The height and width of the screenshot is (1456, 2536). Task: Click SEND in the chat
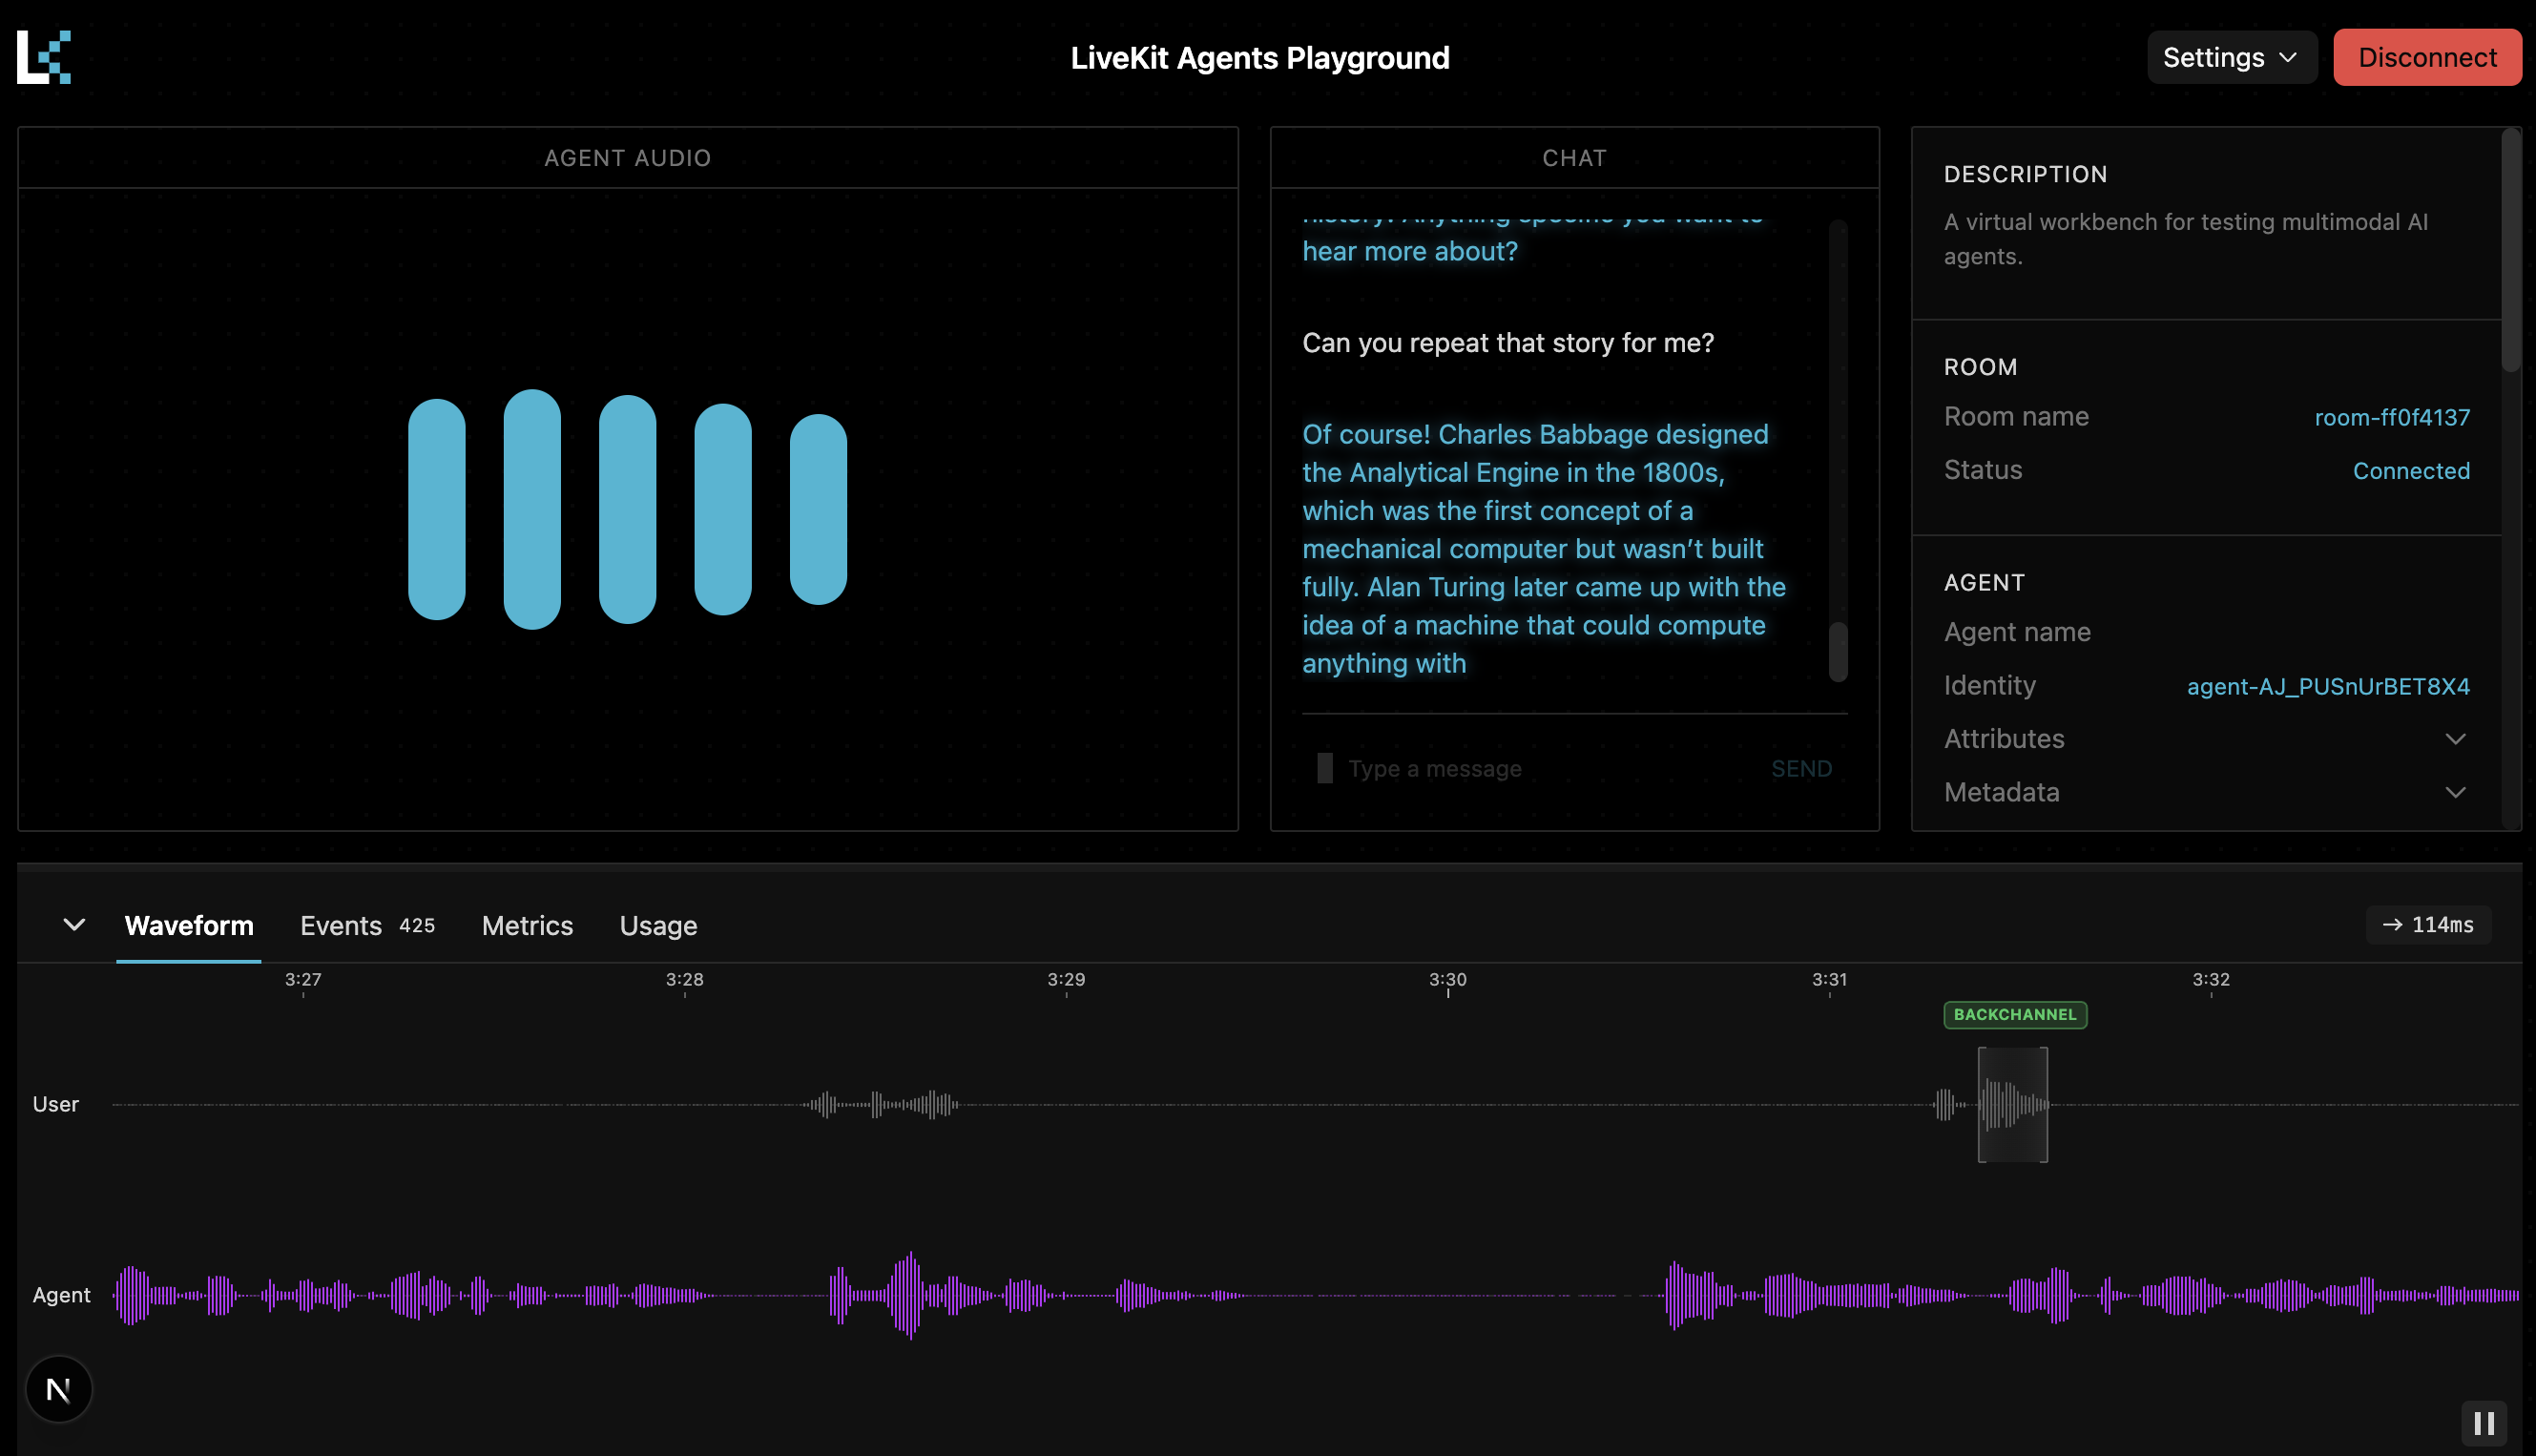(x=1801, y=768)
